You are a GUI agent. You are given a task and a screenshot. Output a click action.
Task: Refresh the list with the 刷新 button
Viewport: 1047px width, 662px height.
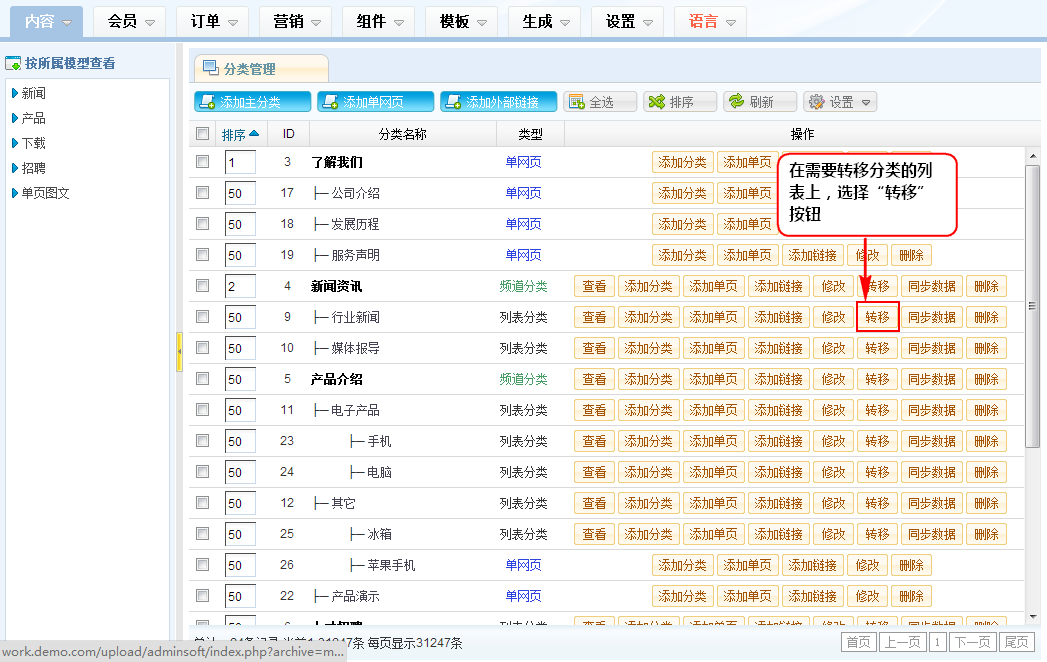click(x=760, y=102)
